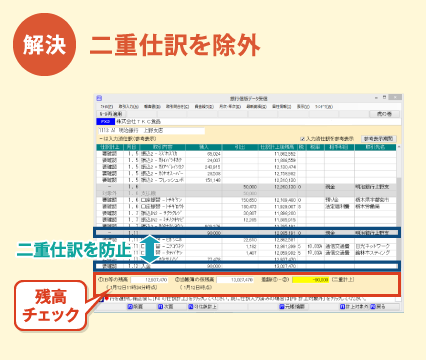Click the 仕訳計上 column header
The width and height of the screenshot is (426, 360).
pyautogui.click(x=110, y=147)
